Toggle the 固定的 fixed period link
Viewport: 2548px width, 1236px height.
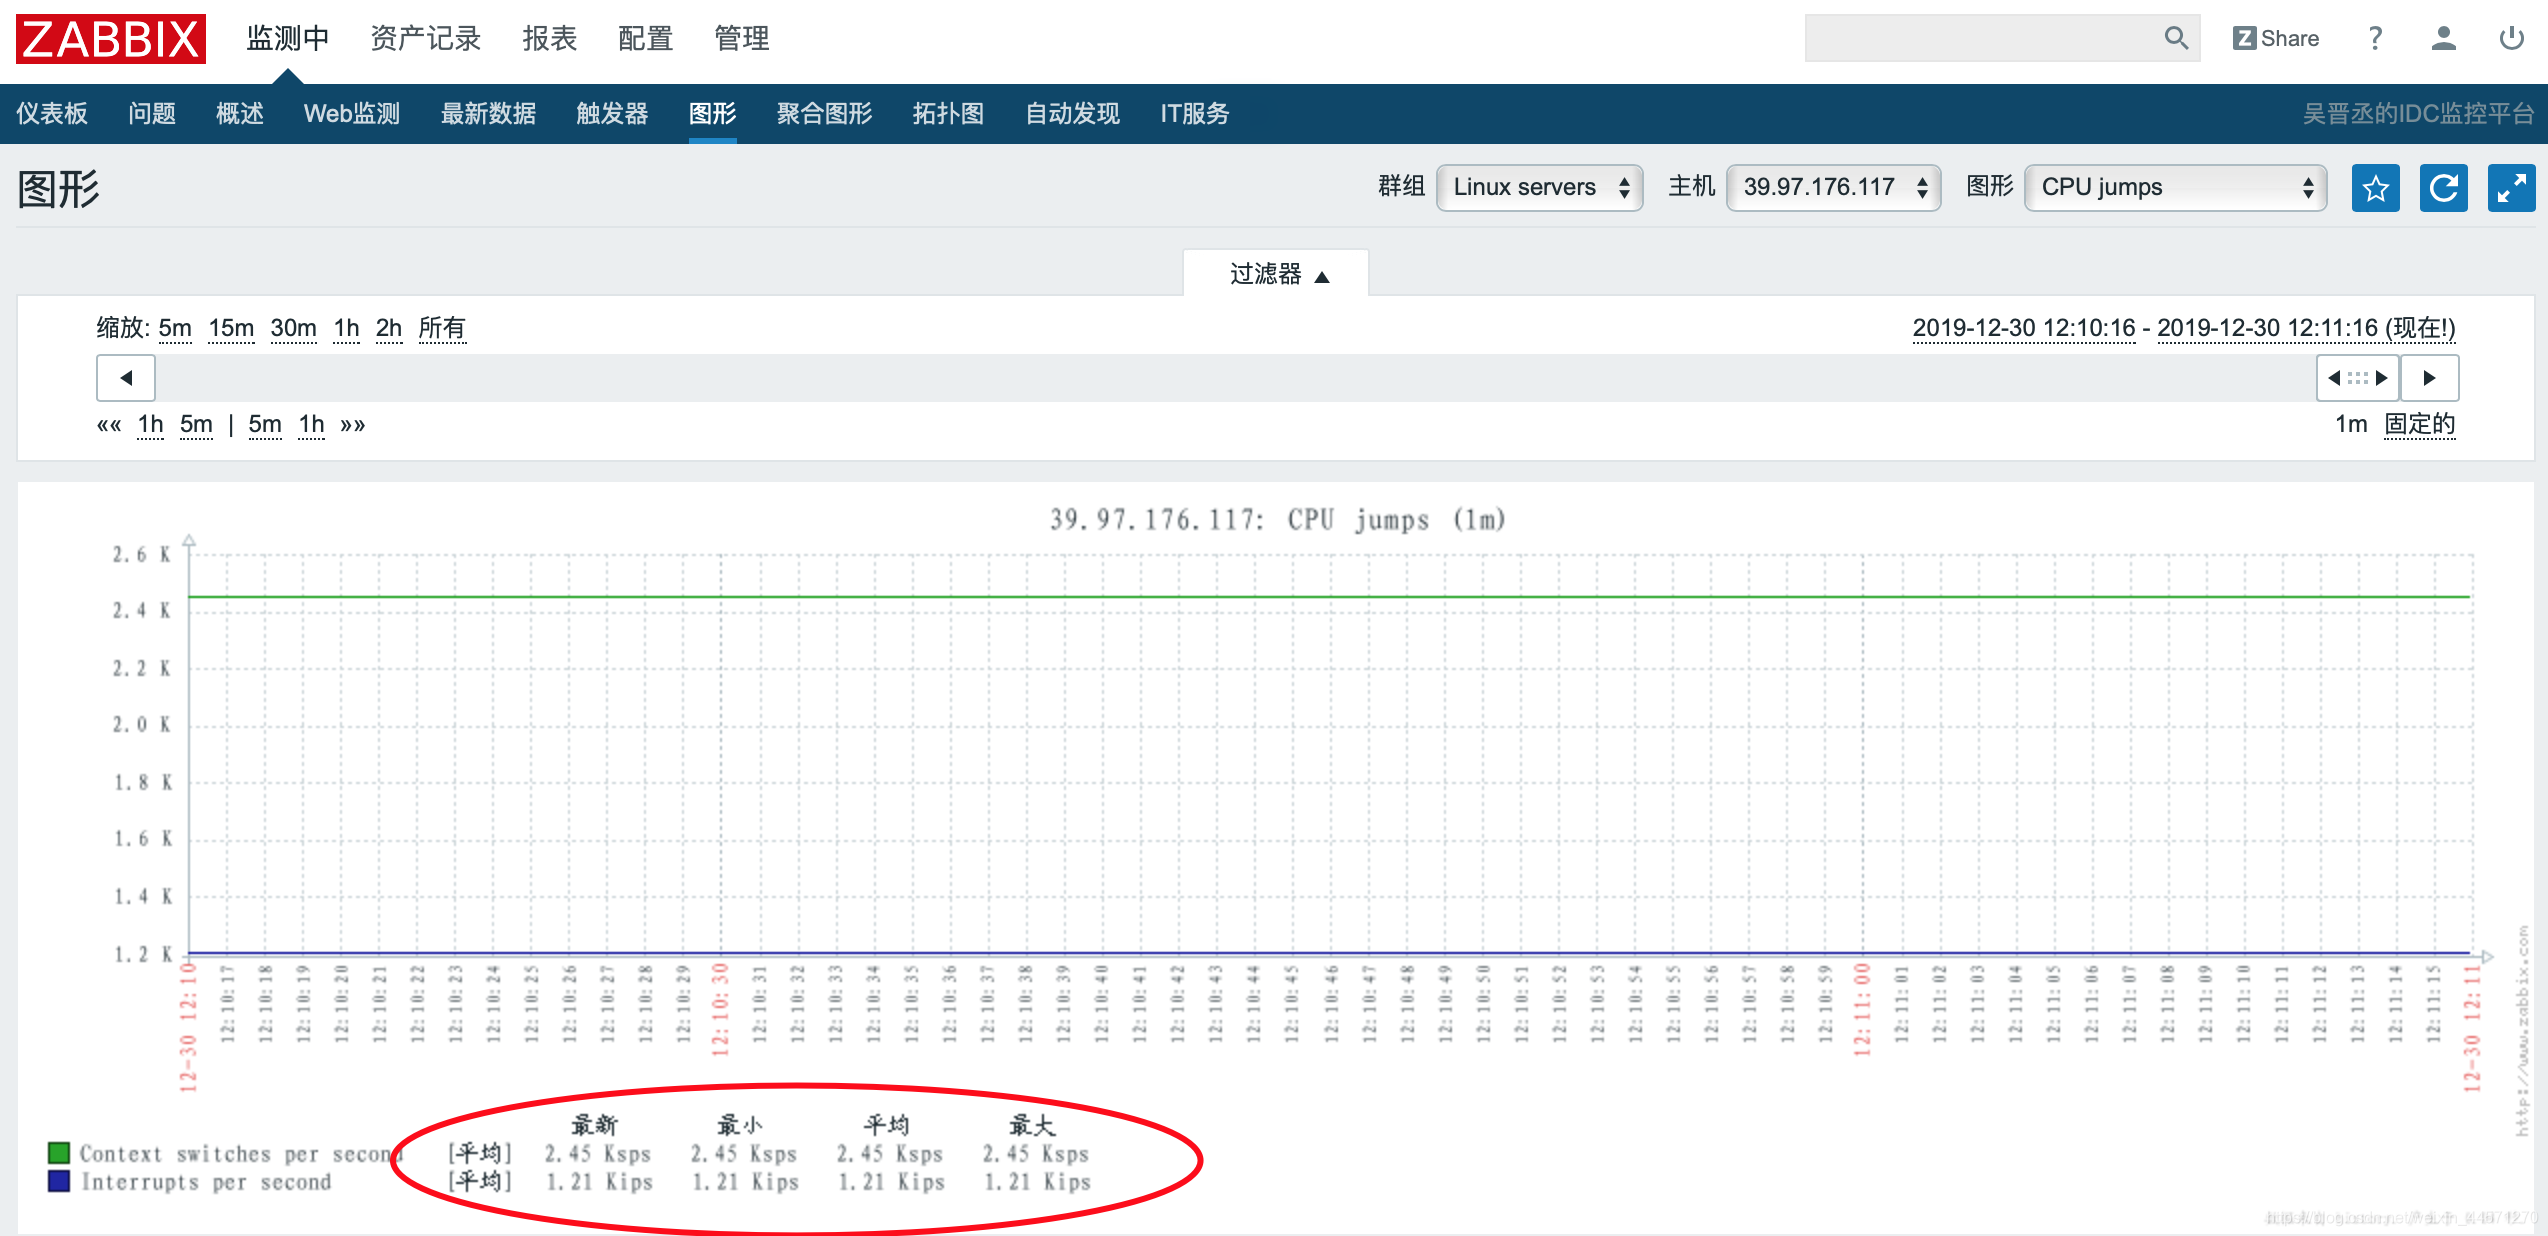[x=2420, y=424]
